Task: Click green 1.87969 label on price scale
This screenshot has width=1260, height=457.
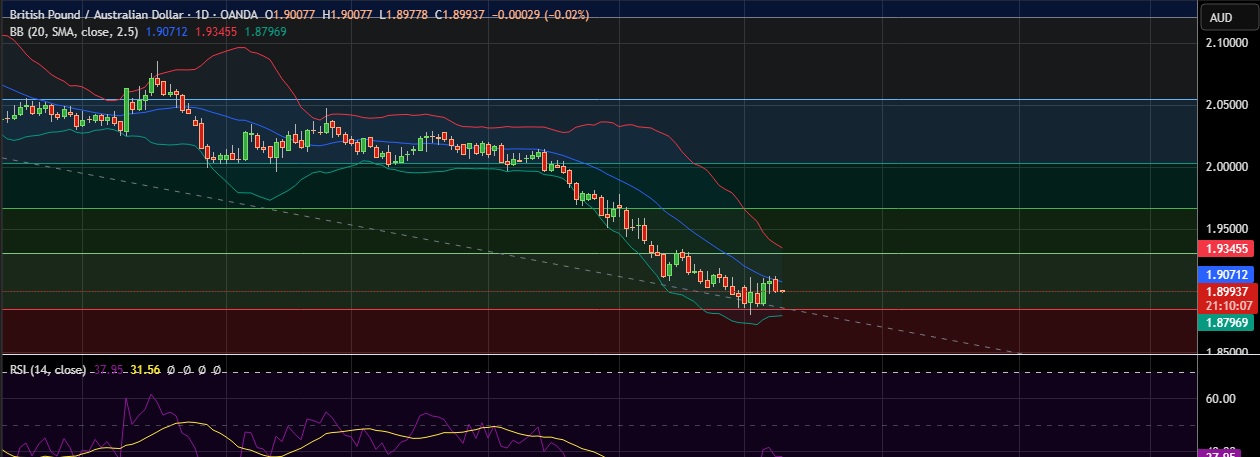Action: (x=1226, y=322)
